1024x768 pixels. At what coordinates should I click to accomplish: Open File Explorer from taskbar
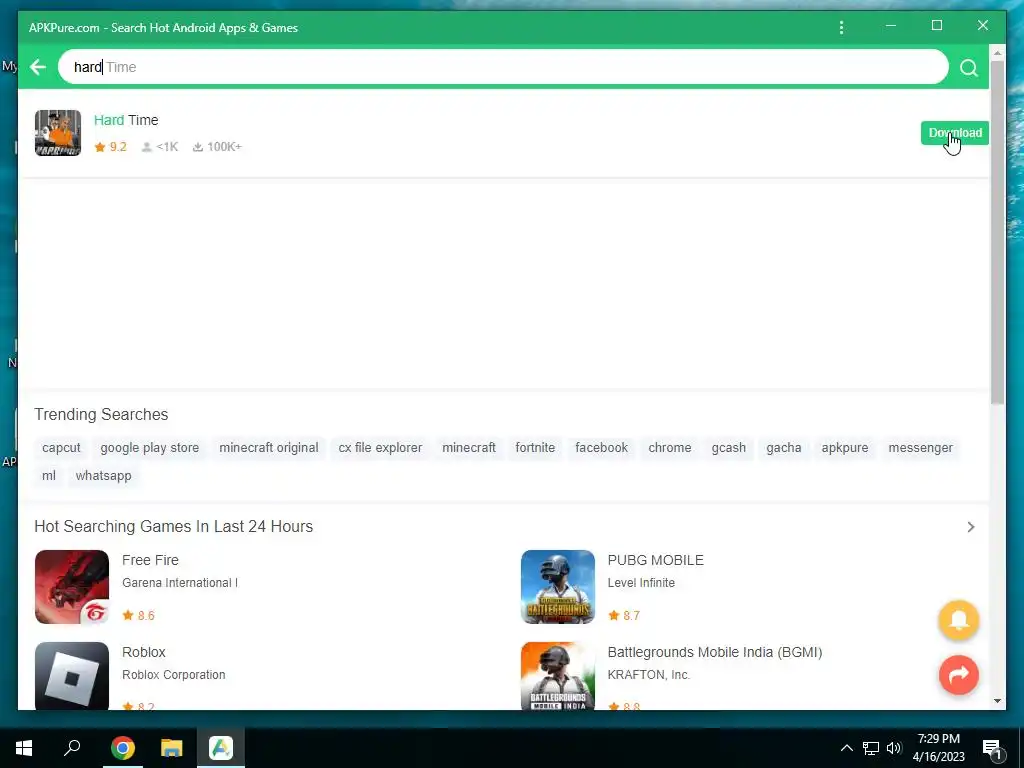[x=172, y=748]
